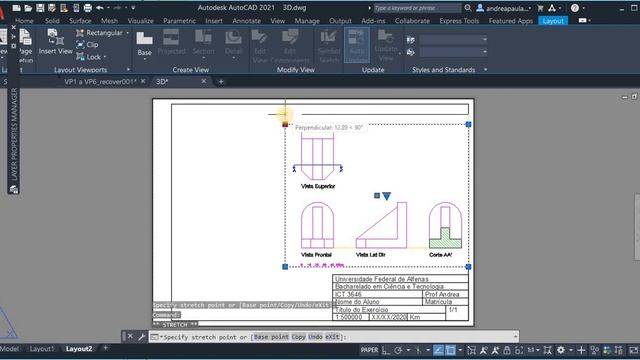640x360 pixels.
Task: Click the Base view tool
Action: [x=144, y=44]
